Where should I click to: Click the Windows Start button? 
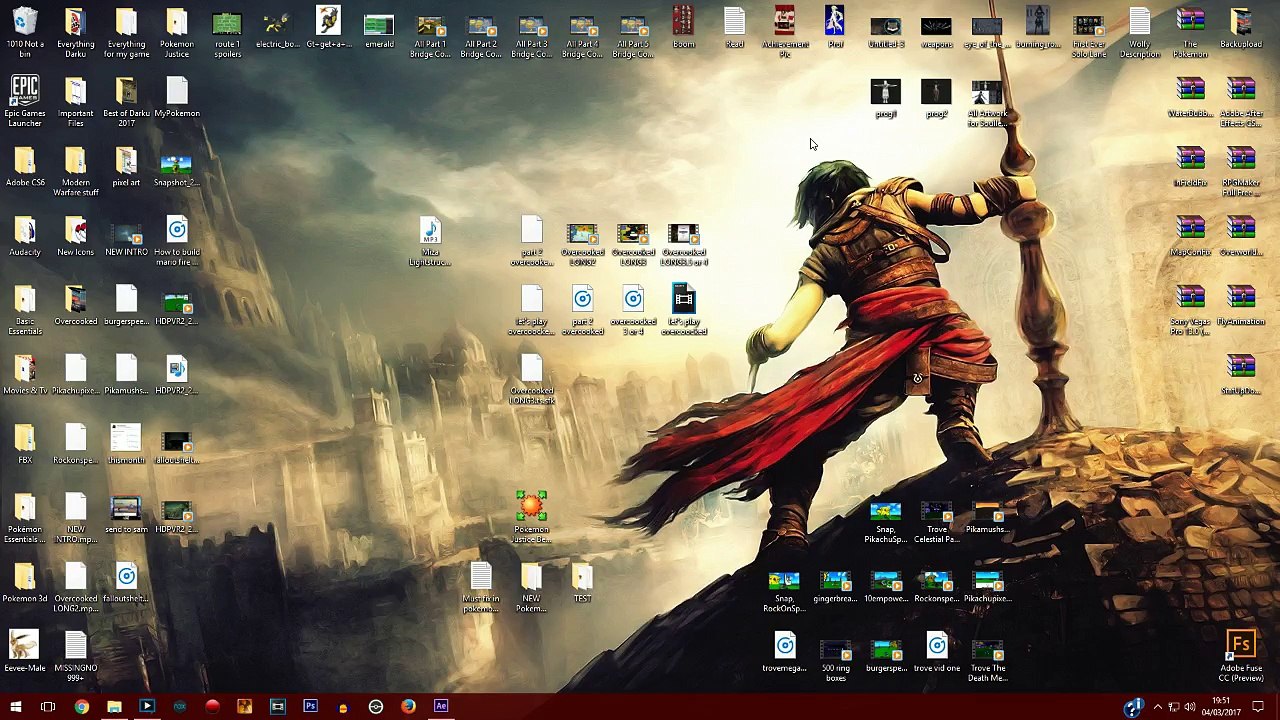point(15,707)
